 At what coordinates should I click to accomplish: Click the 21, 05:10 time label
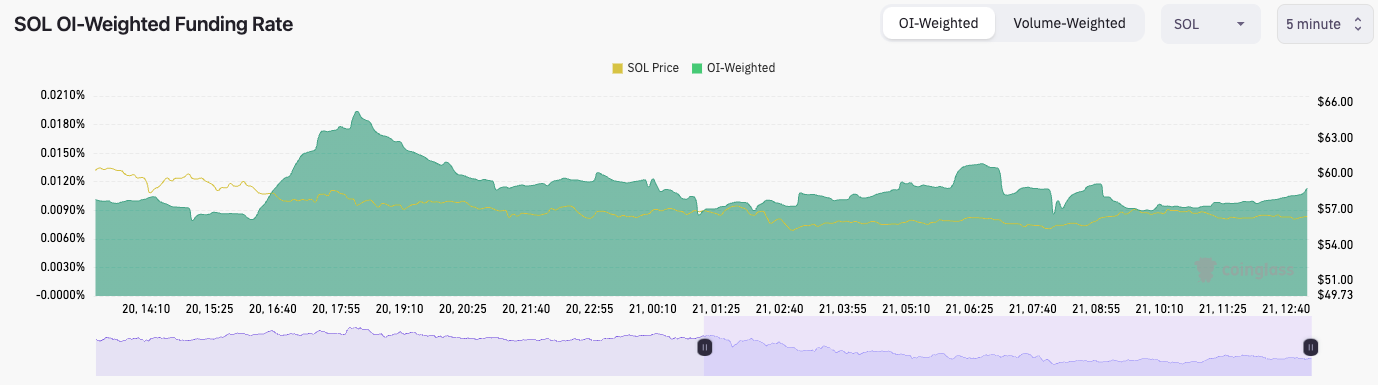pos(906,309)
